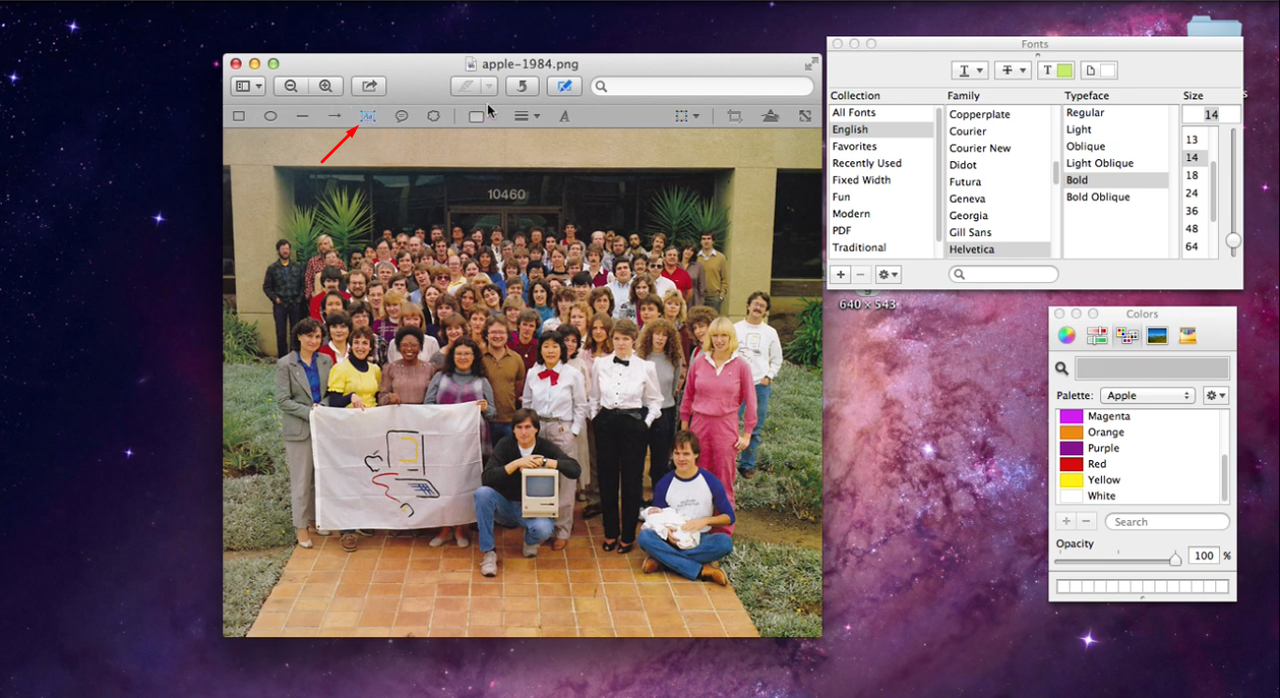Open the selection tool dropdown

687,116
